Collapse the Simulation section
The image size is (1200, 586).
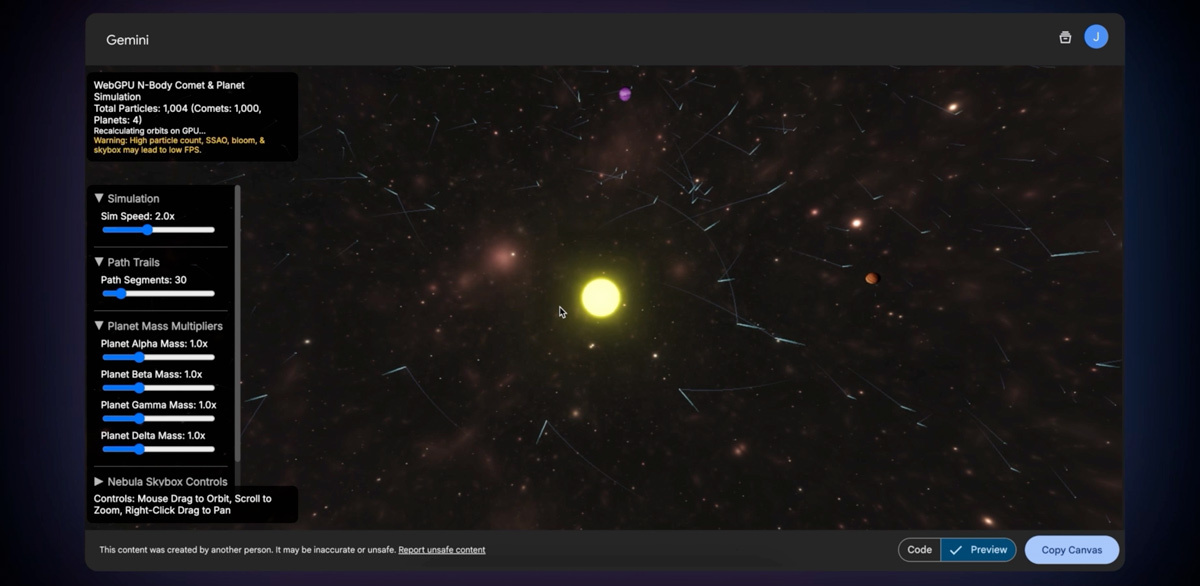point(126,198)
